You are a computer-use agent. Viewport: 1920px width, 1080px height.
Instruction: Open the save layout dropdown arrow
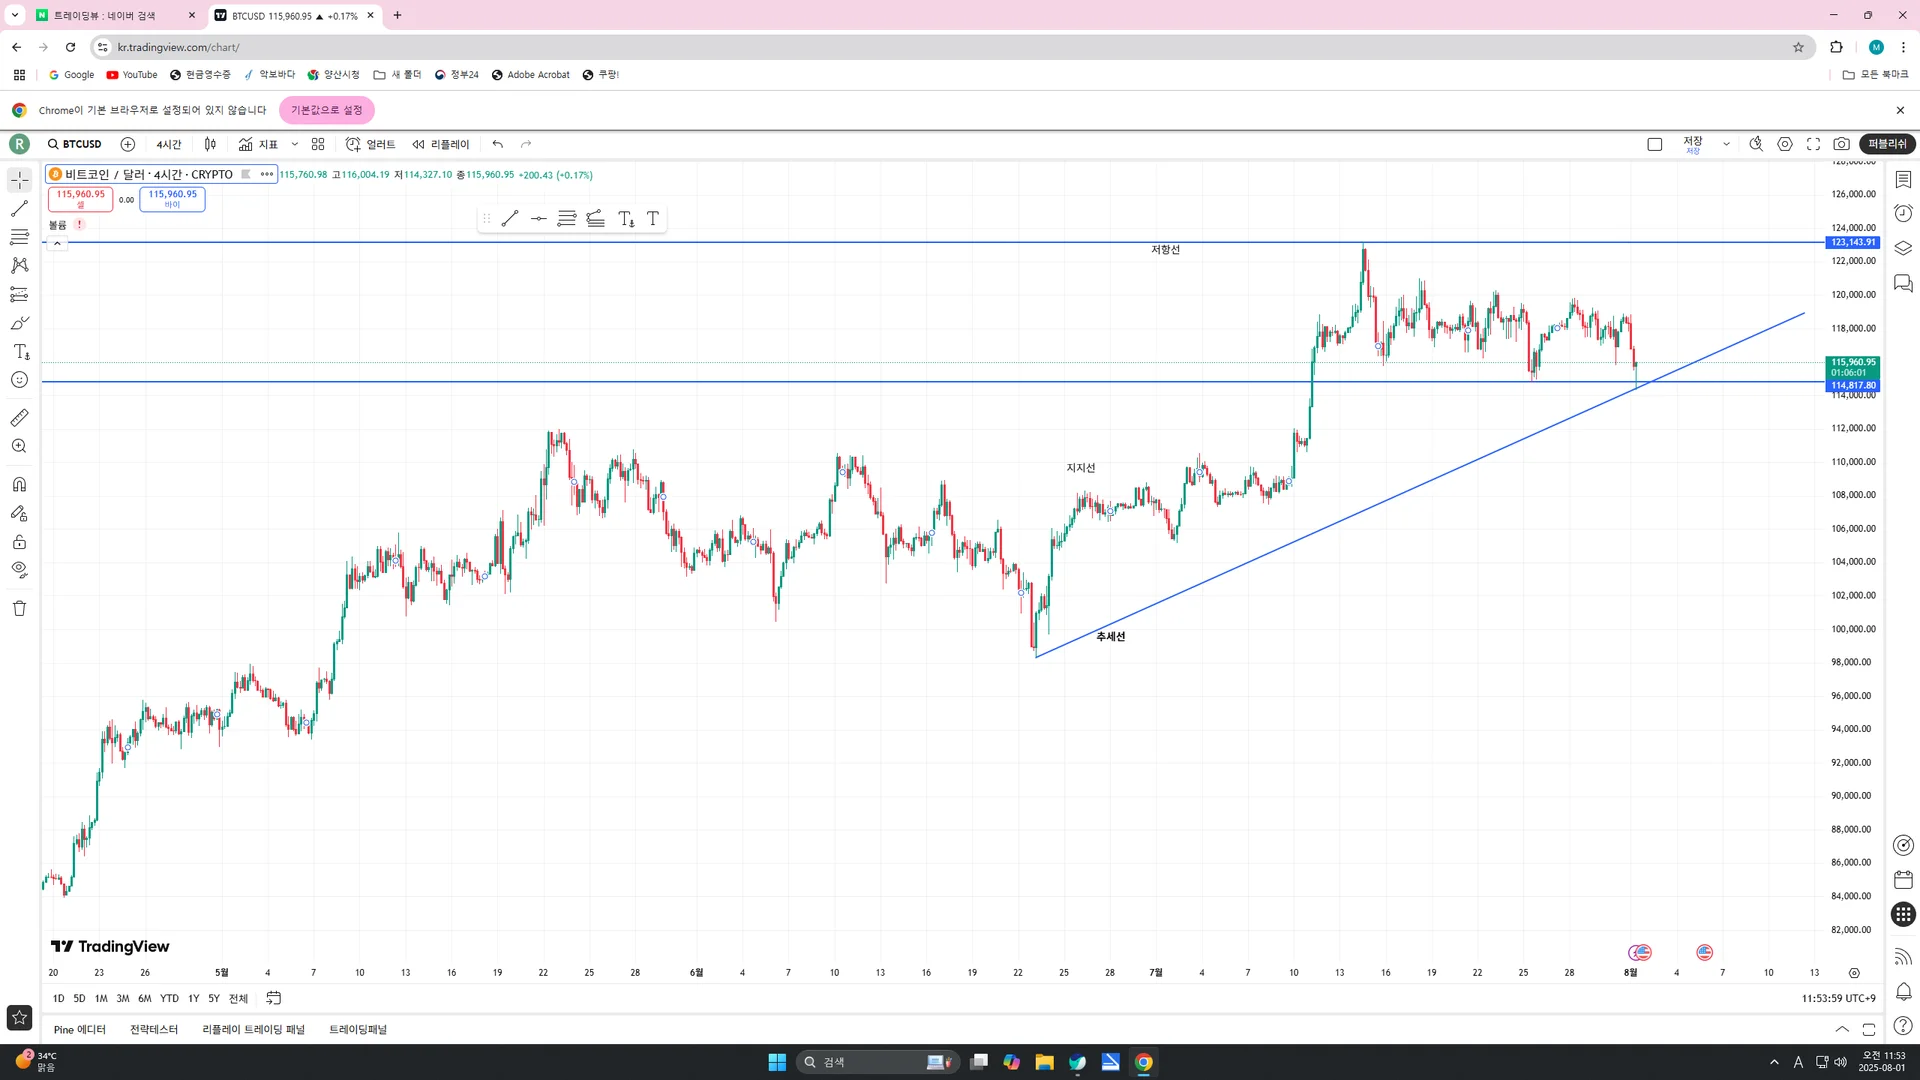tap(1726, 144)
